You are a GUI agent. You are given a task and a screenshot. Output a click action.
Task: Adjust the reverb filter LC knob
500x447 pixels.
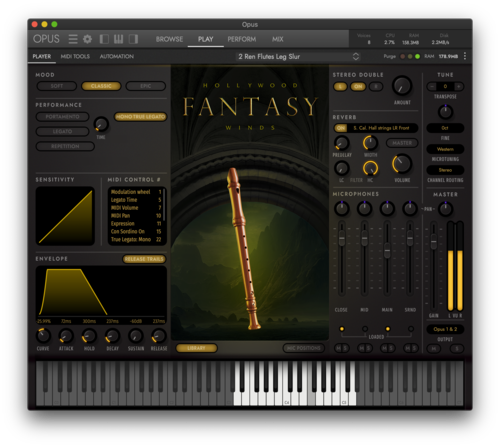[342, 168]
